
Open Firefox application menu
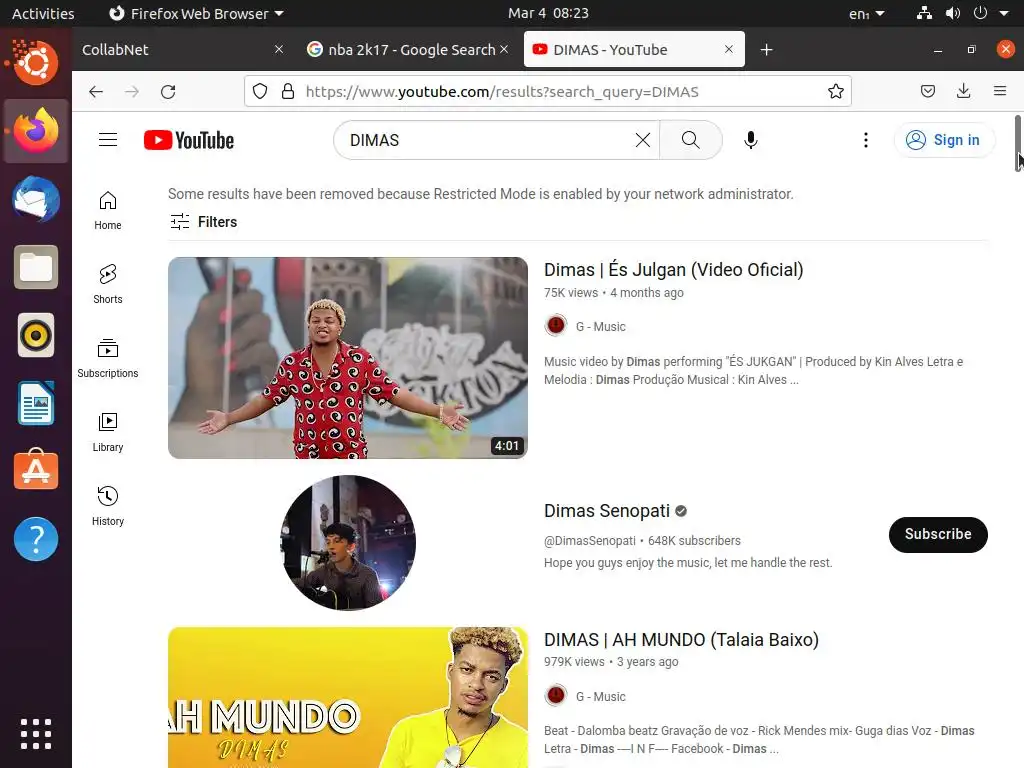tap(999, 91)
